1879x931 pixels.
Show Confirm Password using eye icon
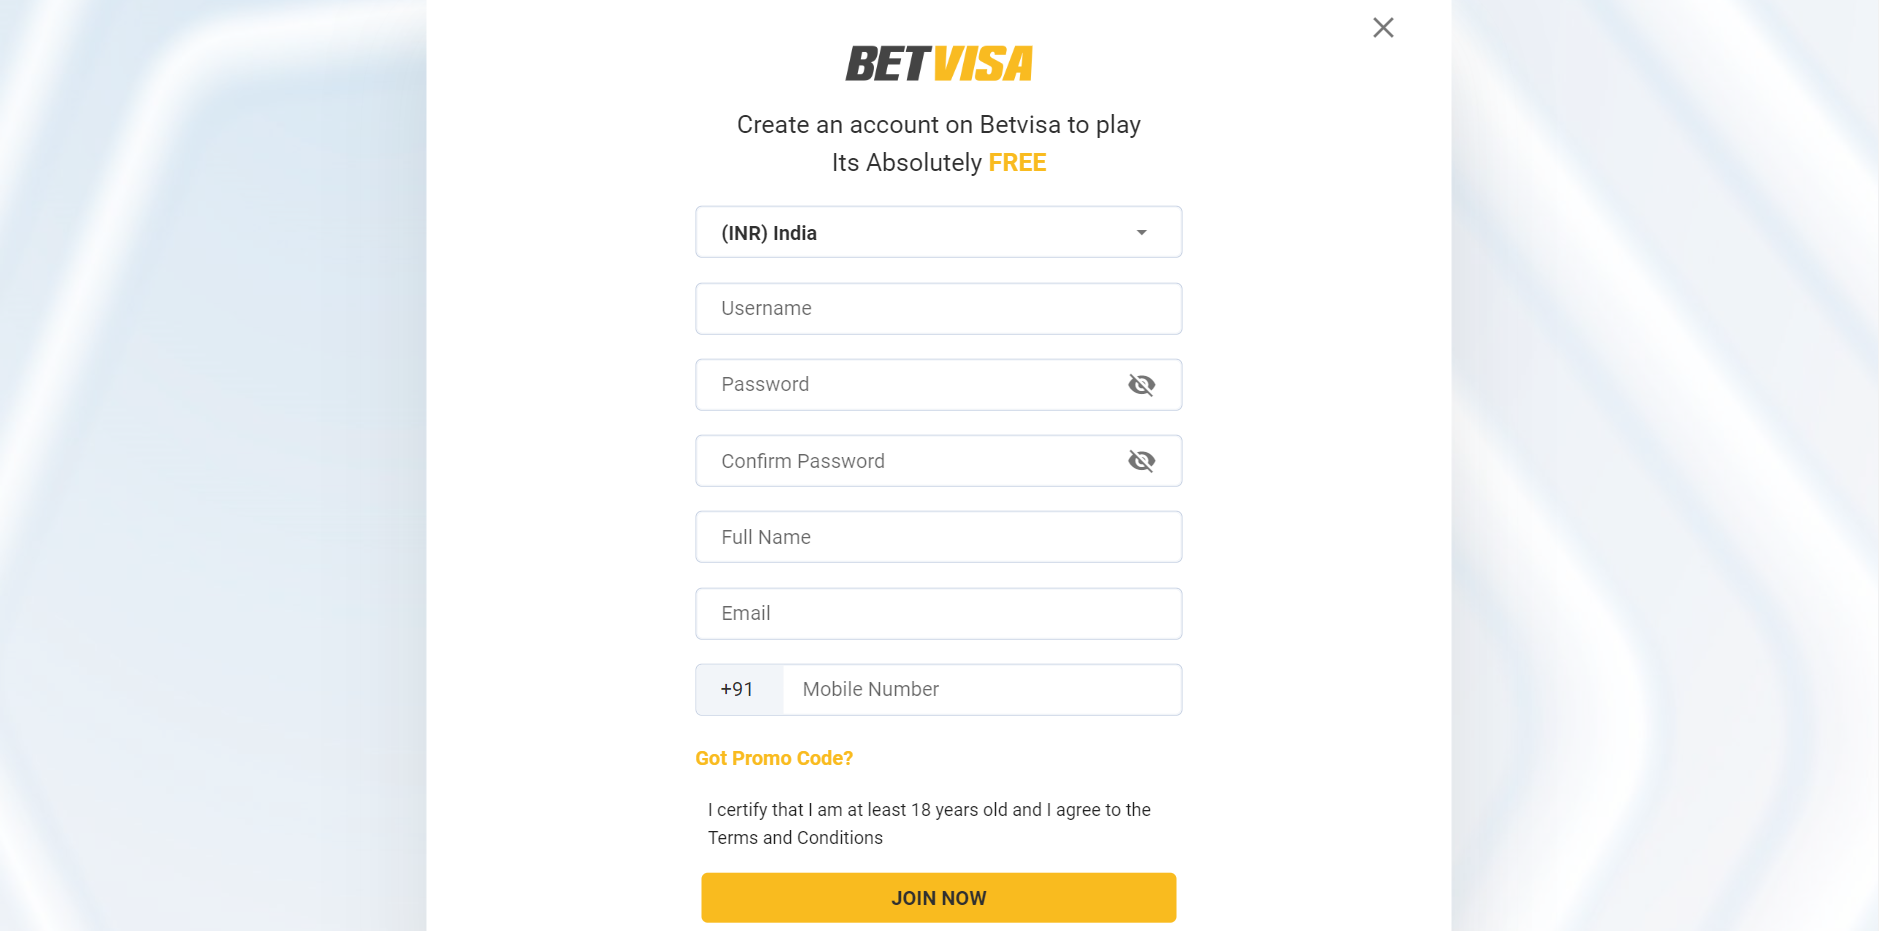click(x=1141, y=461)
